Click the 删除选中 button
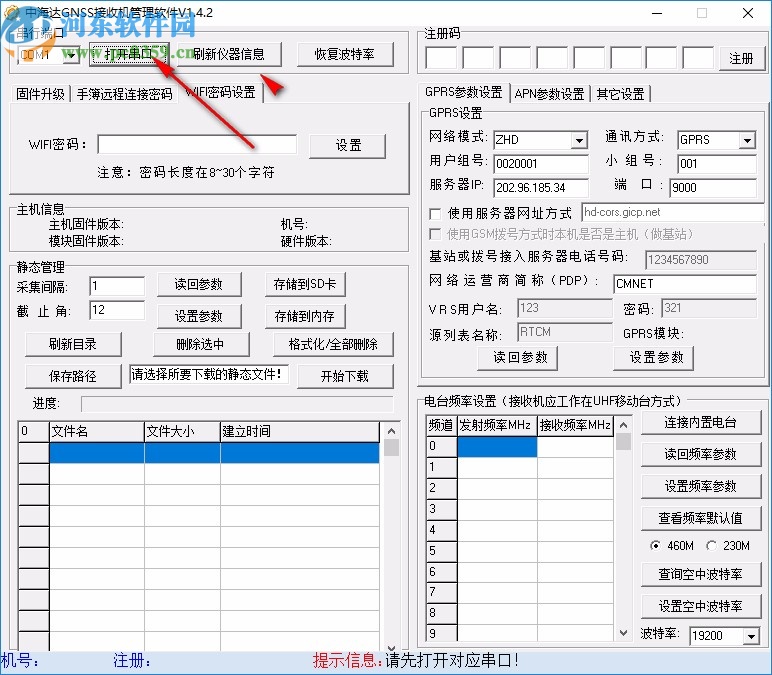This screenshot has height=675, width=772. [x=201, y=344]
